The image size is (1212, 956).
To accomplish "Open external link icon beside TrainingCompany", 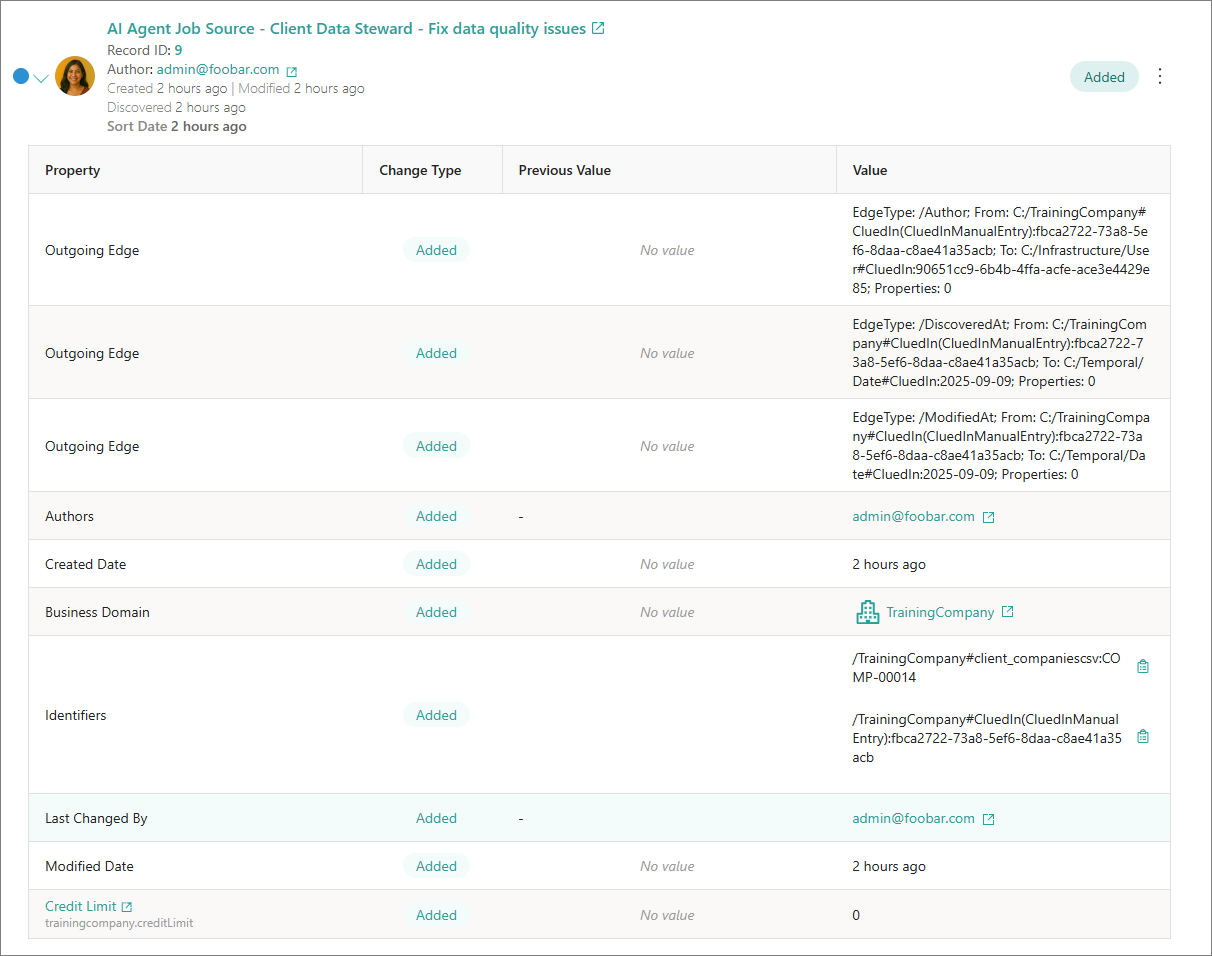I will (1008, 612).
